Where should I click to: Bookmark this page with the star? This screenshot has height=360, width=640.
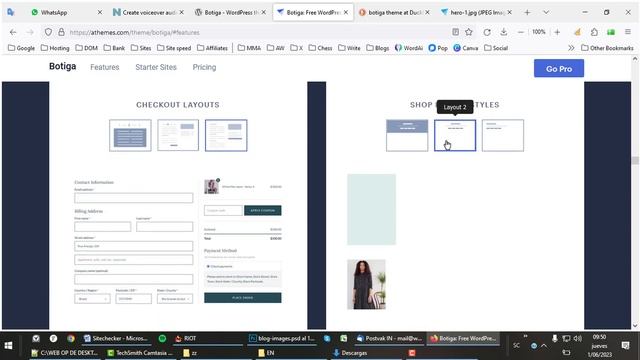469,32
